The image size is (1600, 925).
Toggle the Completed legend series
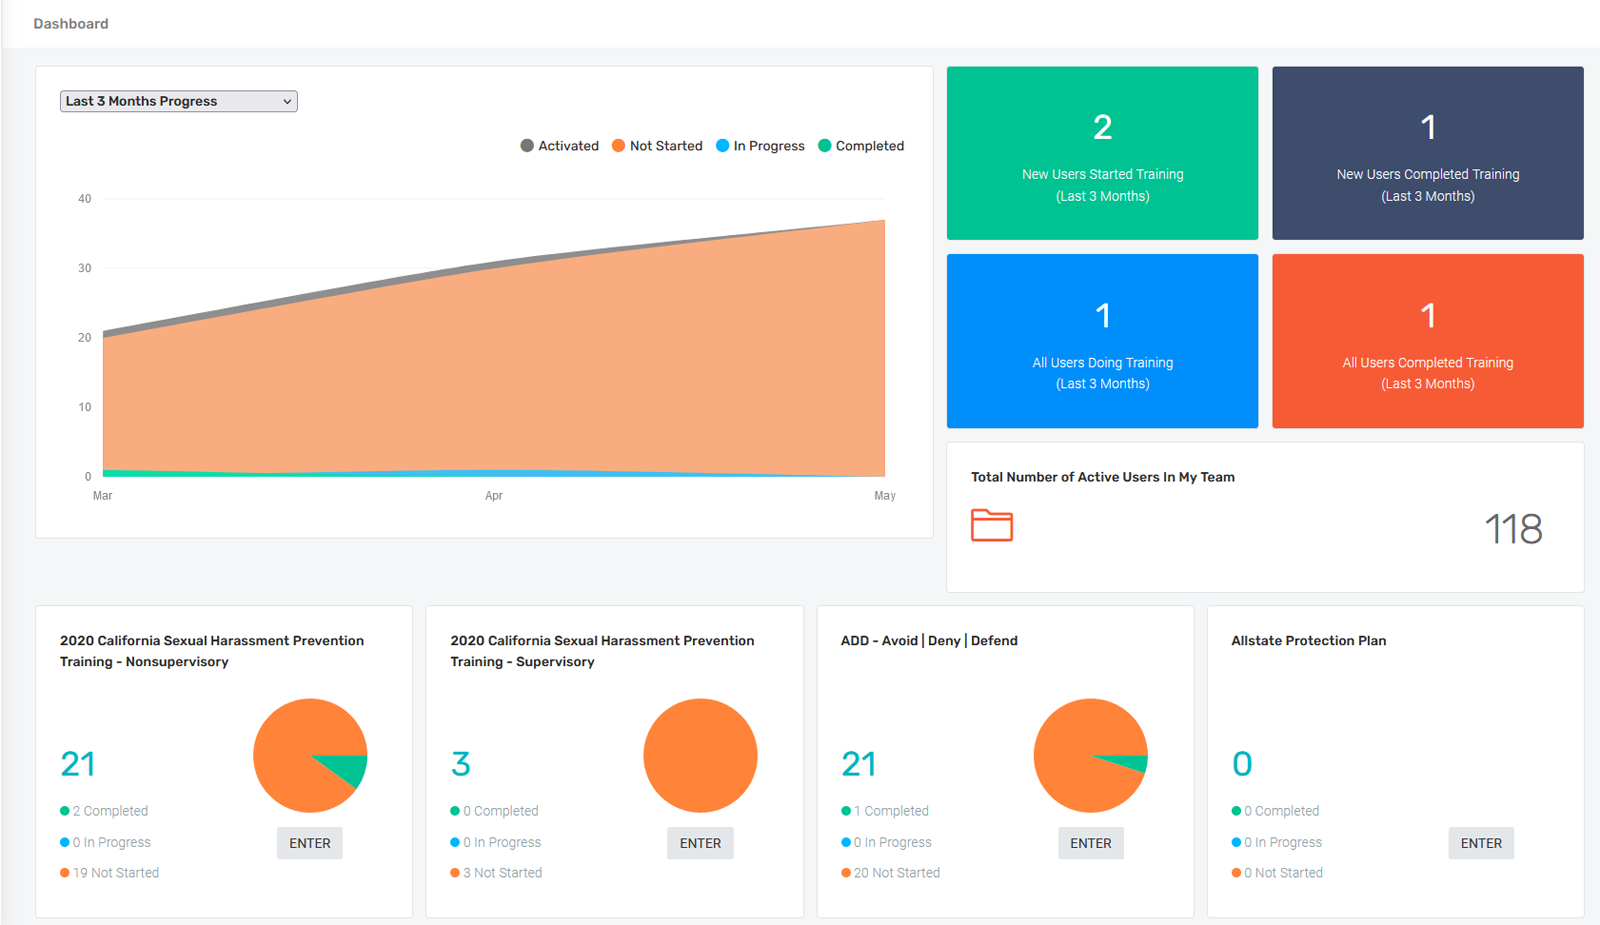coord(861,146)
